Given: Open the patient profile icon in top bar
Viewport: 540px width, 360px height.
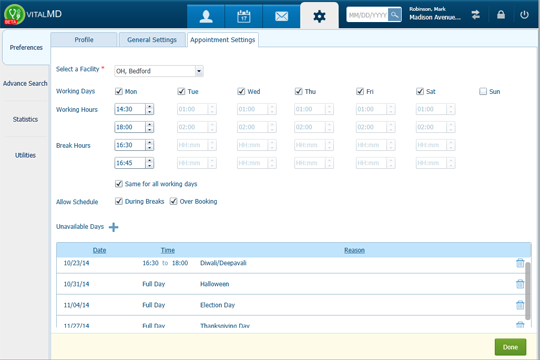Looking at the screenshot, I should point(206,16).
